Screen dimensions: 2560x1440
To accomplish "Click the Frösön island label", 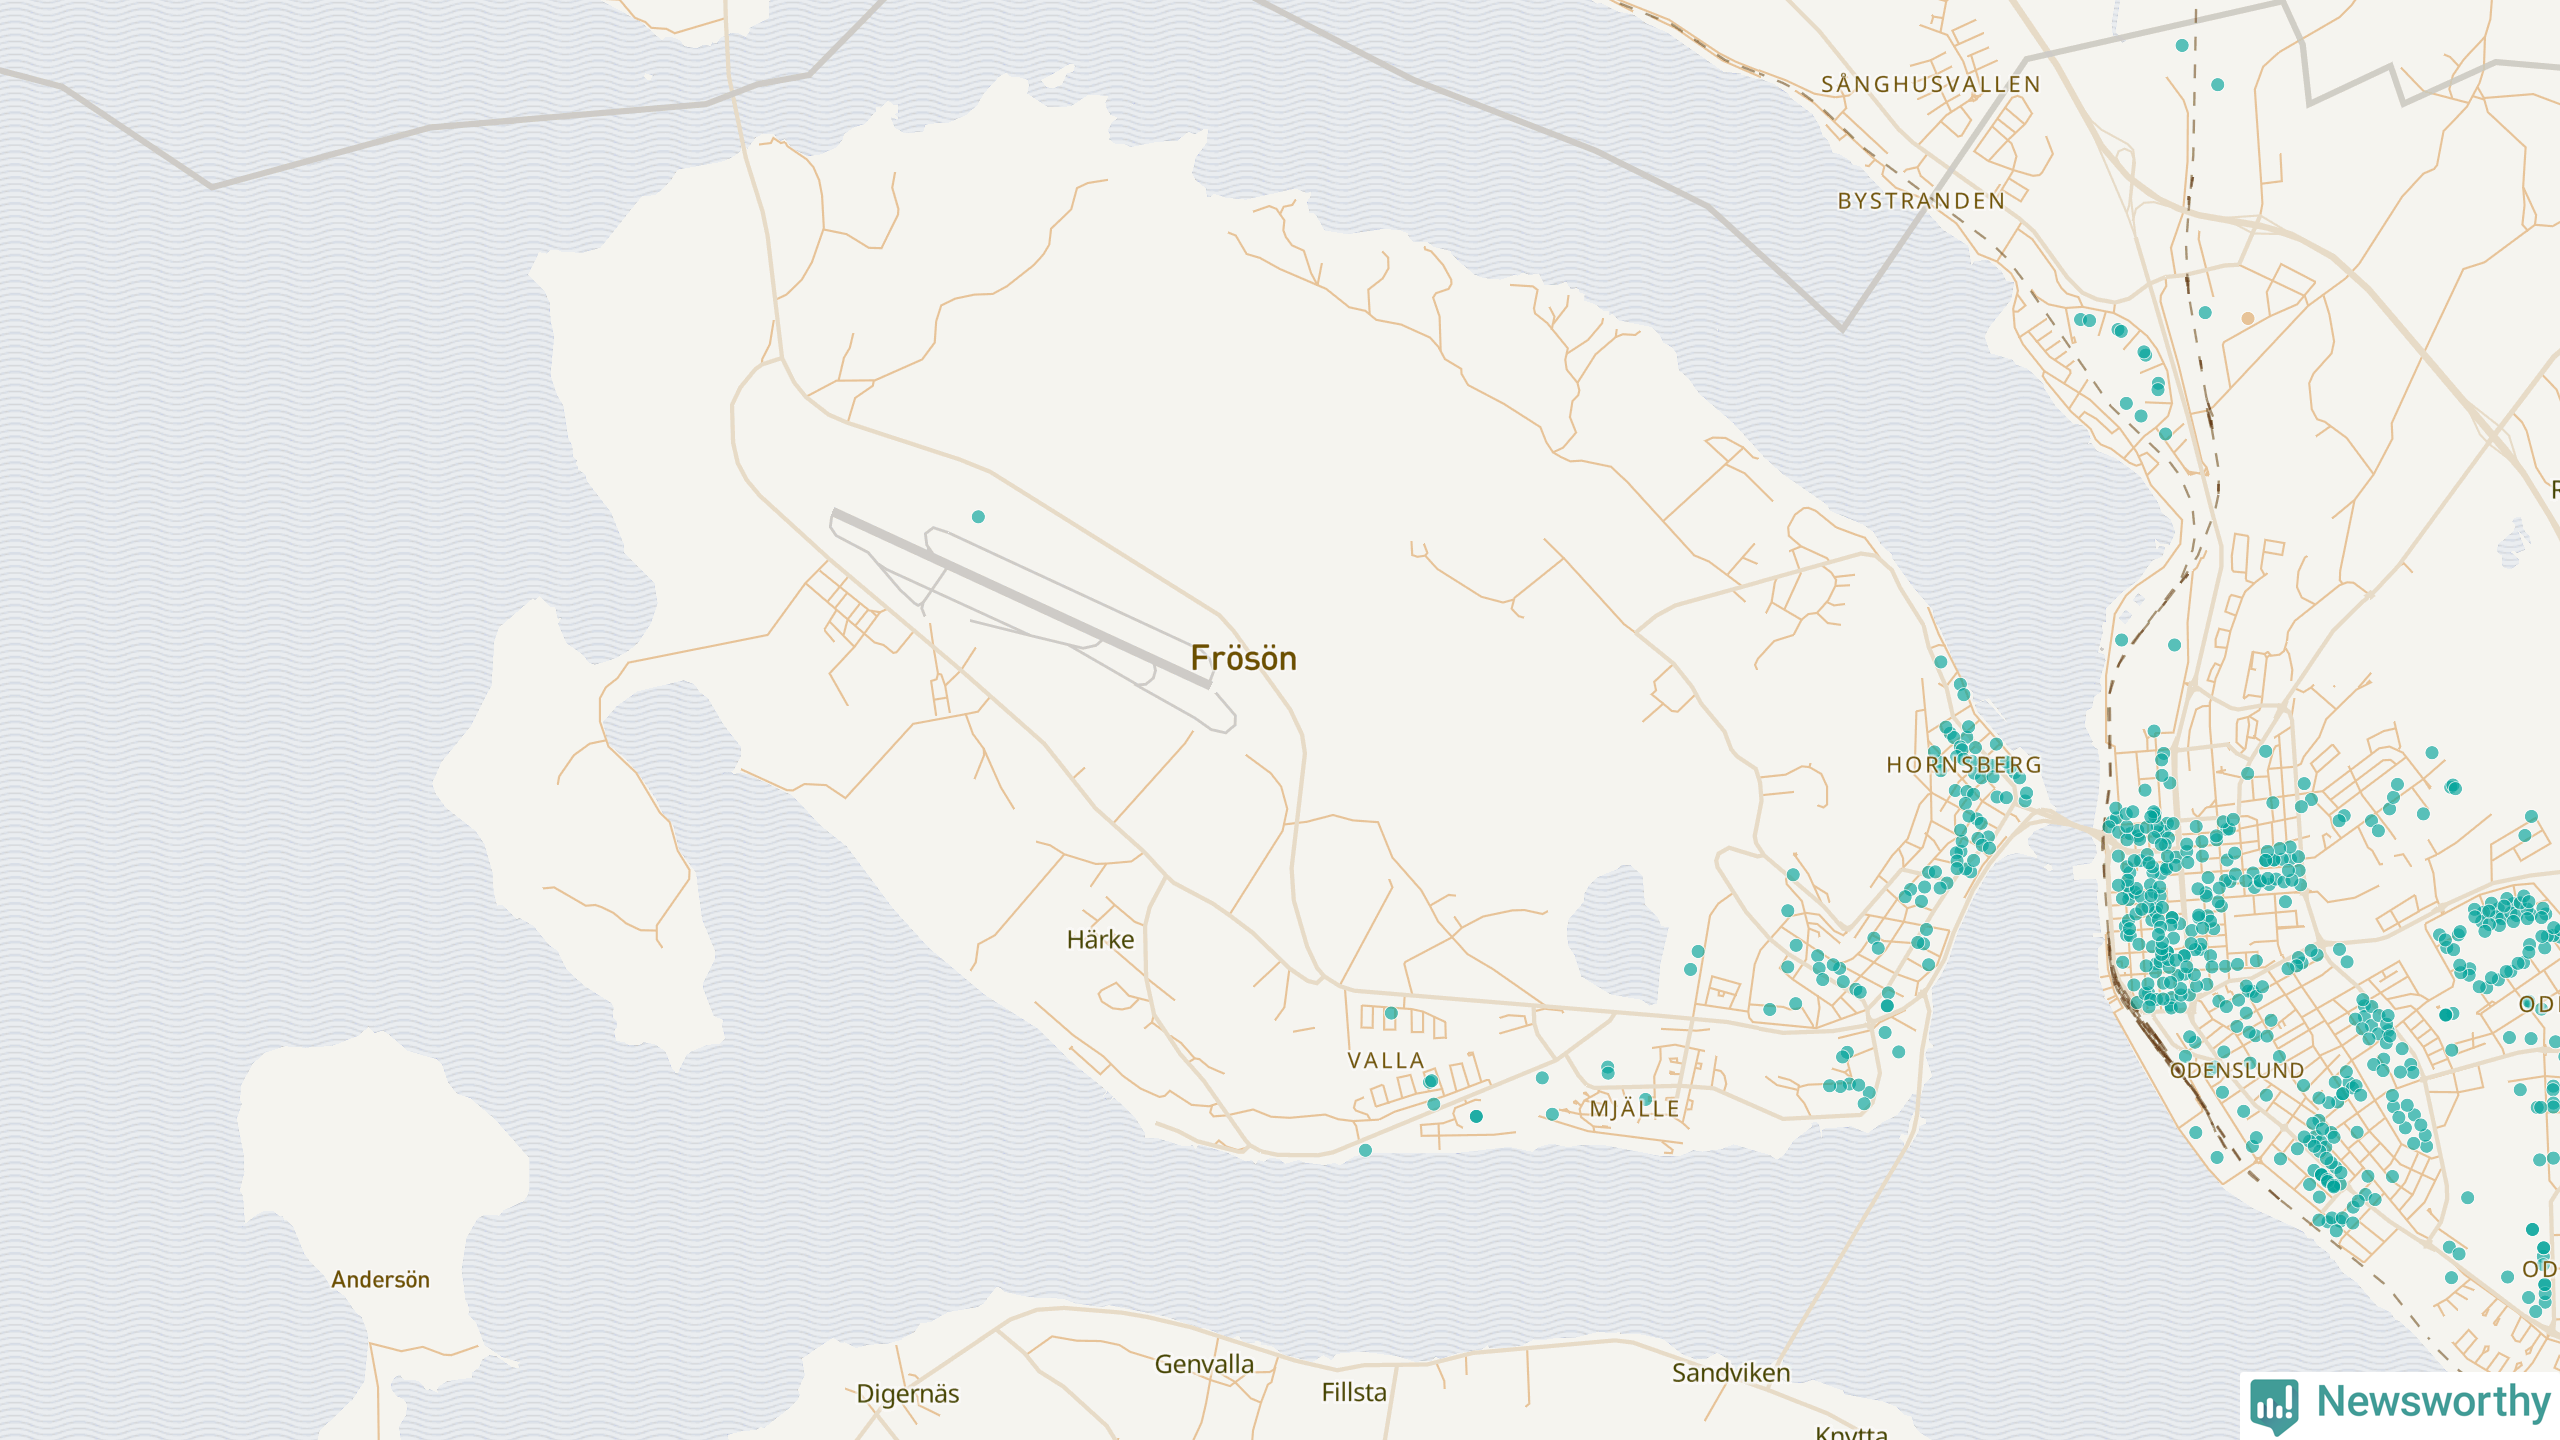I will click(x=1243, y=659).
